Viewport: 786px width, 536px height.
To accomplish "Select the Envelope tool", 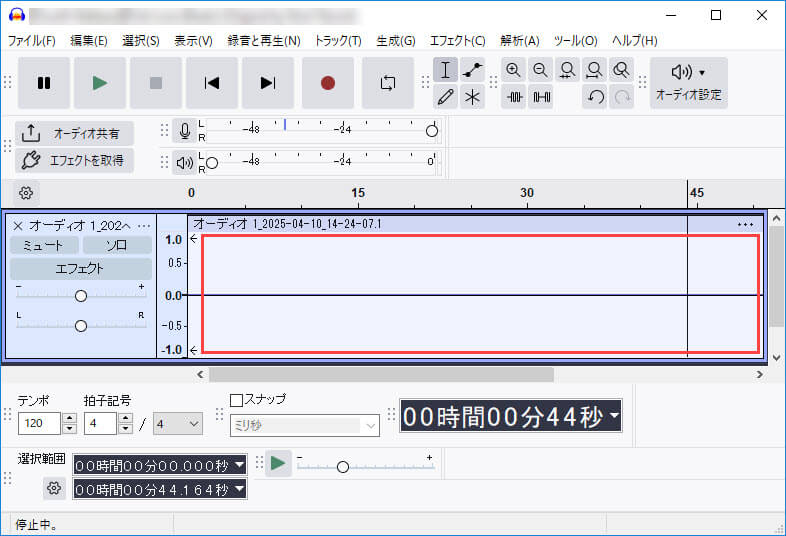I will [x=472, y=70].
